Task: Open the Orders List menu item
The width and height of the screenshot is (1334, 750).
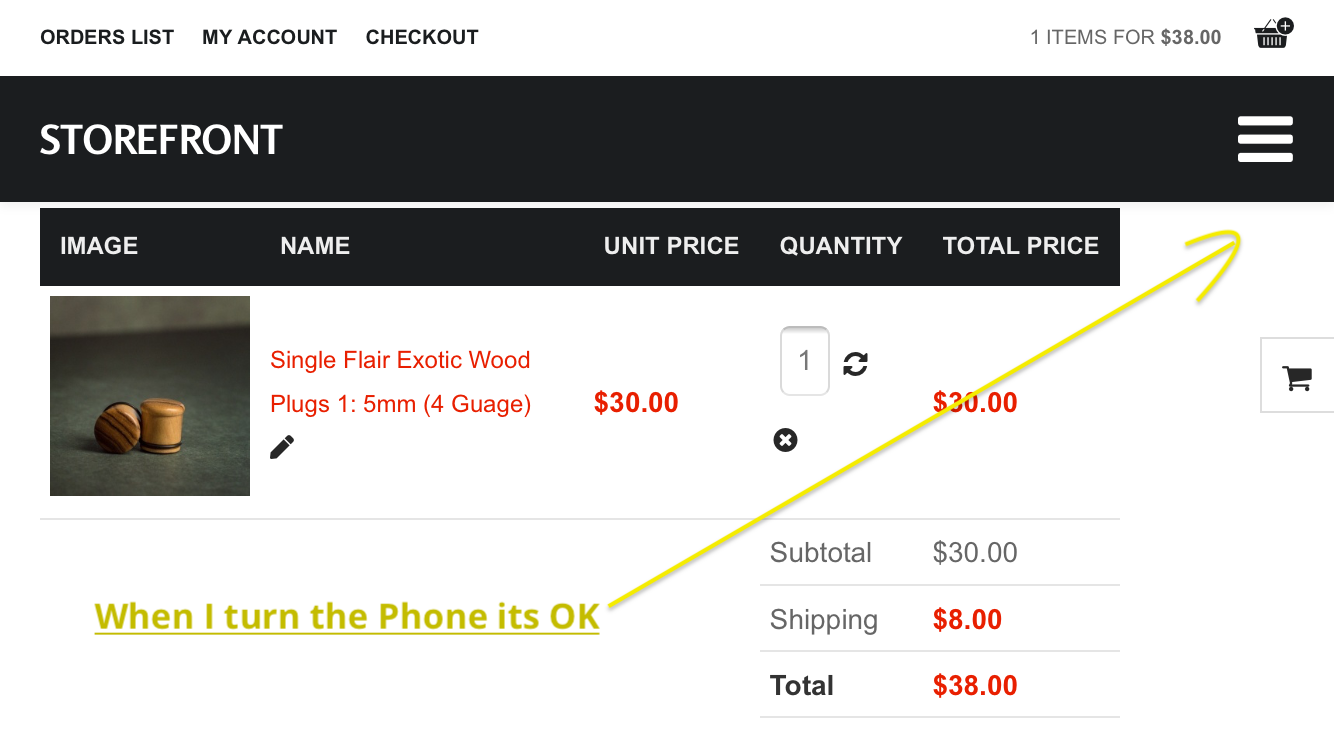Action: (x=107, y=38)
